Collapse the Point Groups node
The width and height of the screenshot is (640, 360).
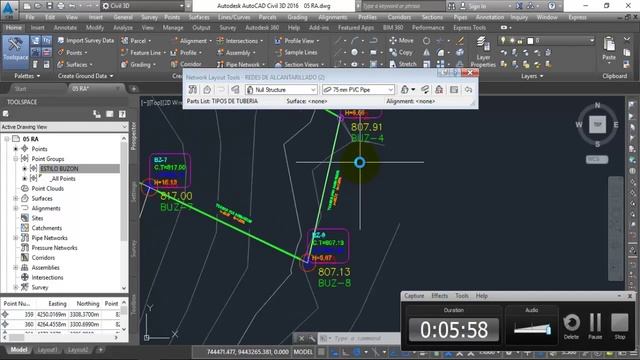[16, 159]
